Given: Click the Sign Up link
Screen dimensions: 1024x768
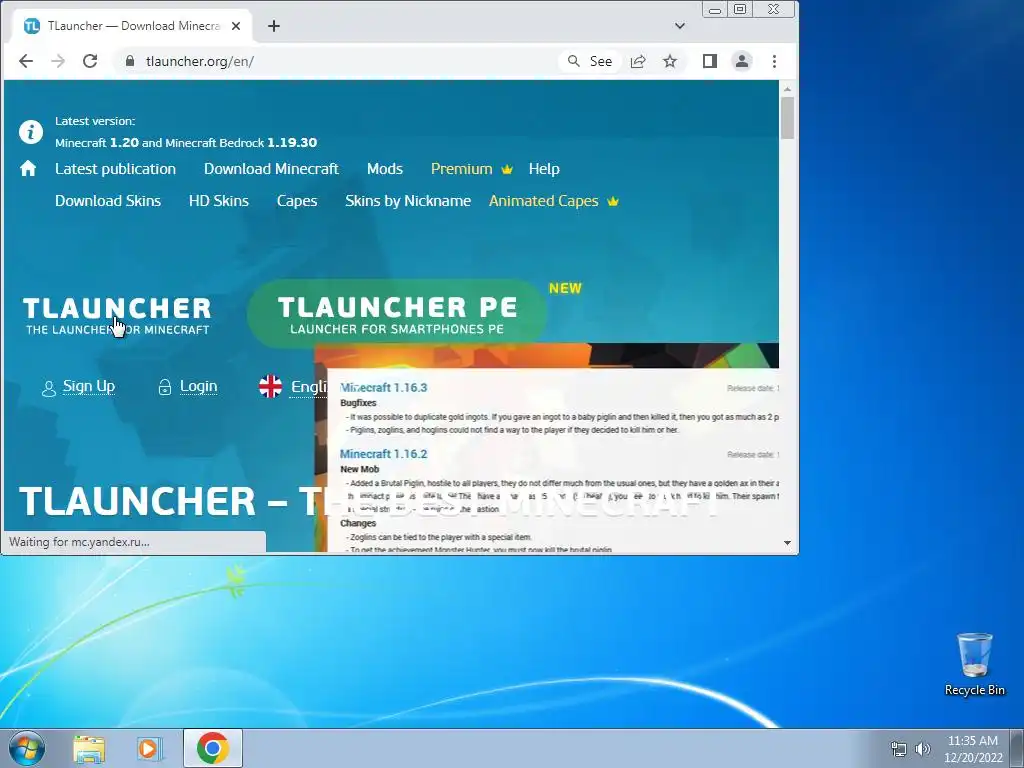Looking at the screenshot, I should coord(89,386).
